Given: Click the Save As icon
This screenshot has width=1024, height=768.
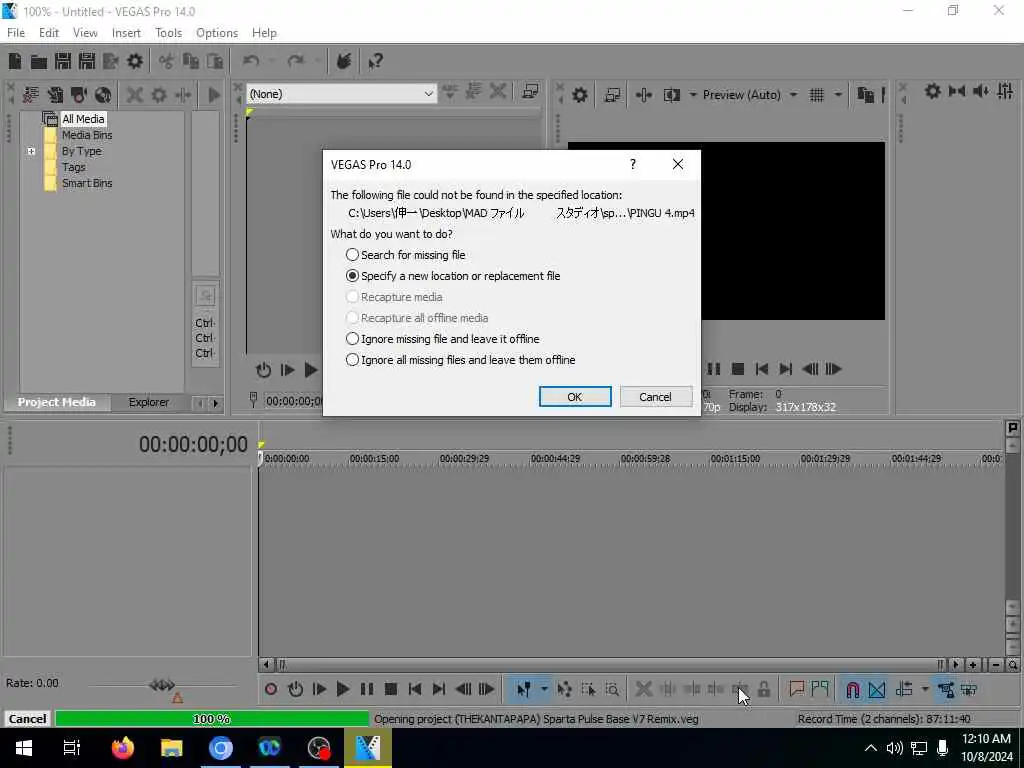Looking at the screenshot, I should (x=87, y=61).
